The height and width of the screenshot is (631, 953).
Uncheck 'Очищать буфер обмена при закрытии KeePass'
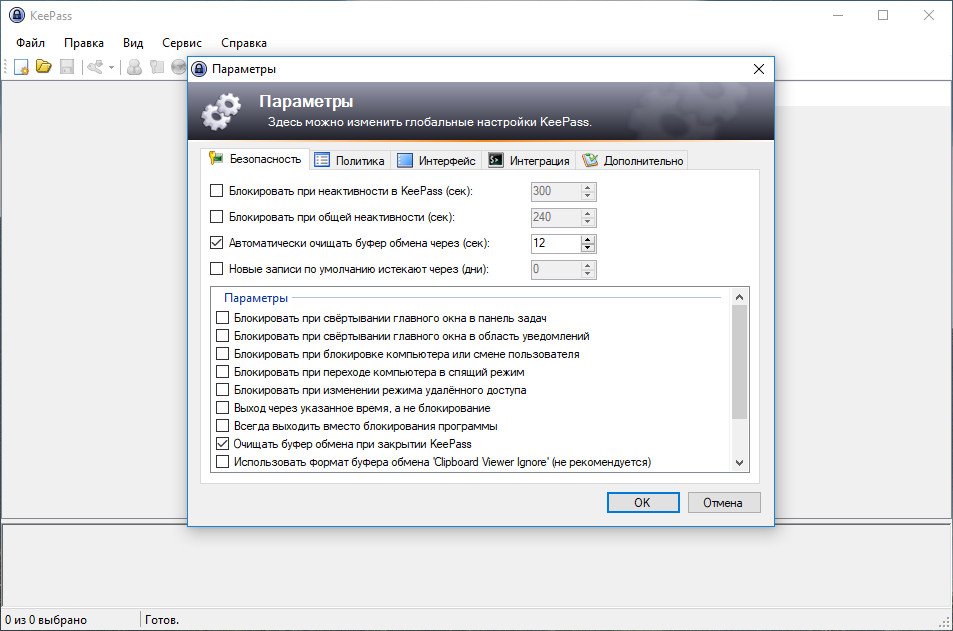[x=222, y=444]
